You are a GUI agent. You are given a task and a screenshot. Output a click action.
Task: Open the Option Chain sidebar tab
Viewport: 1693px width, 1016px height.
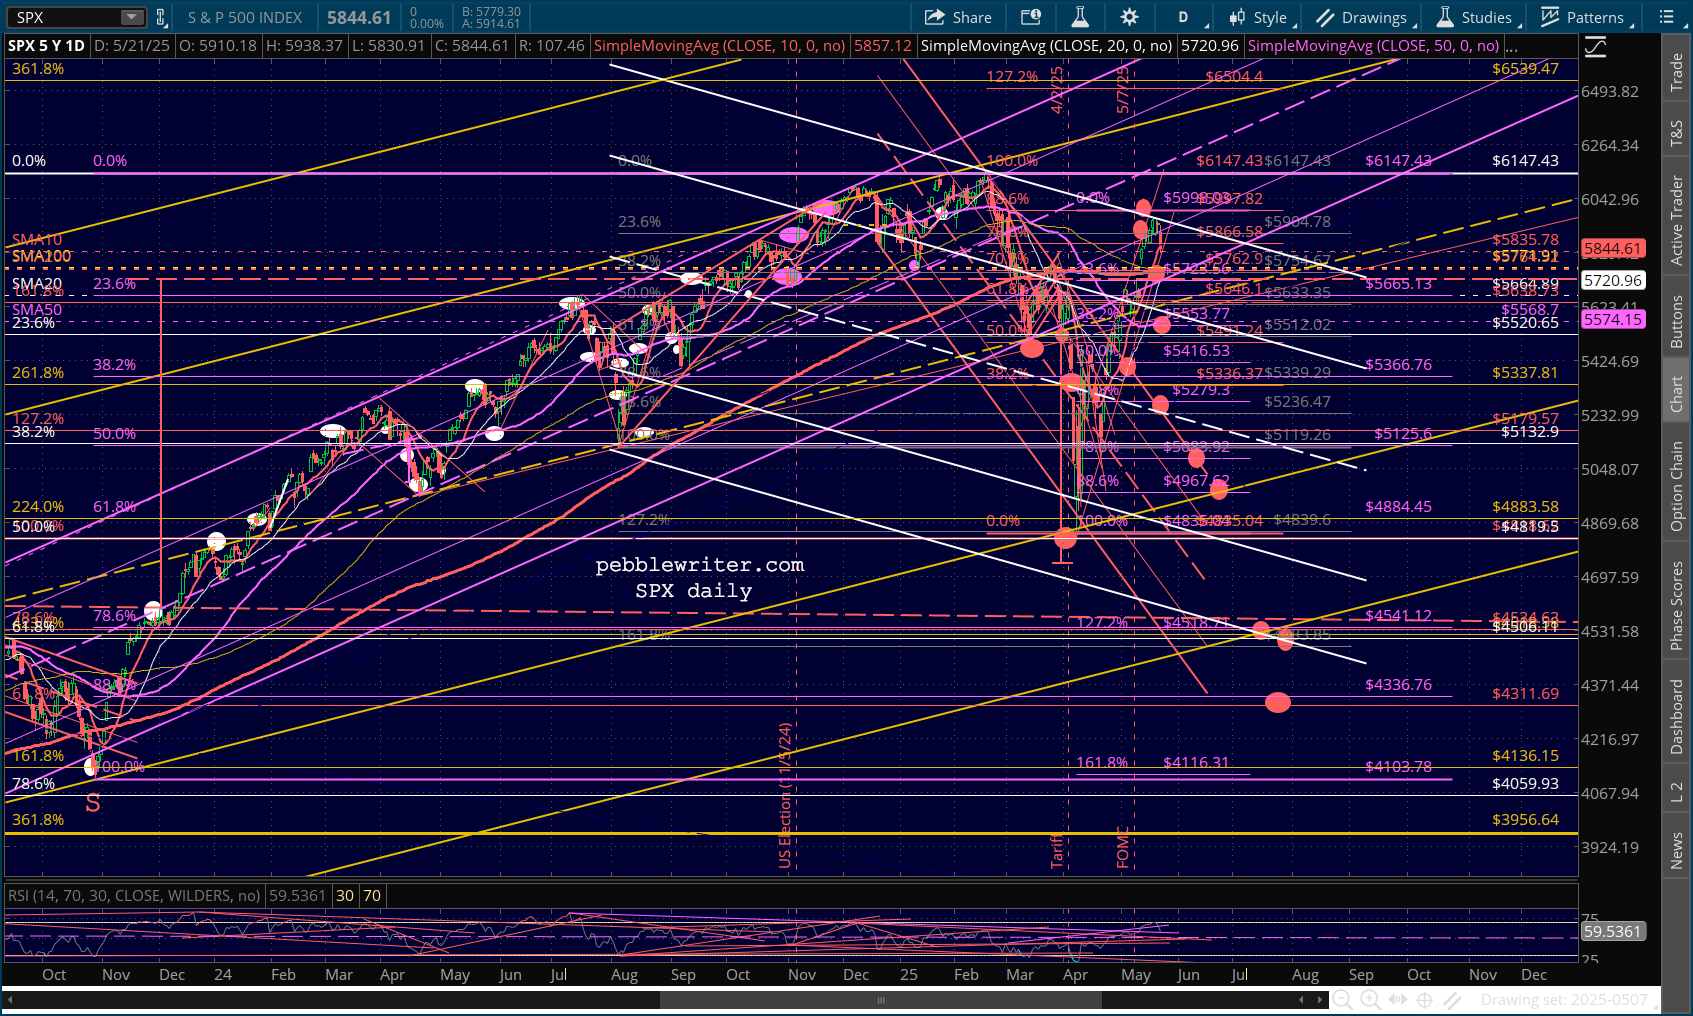click(x=1677, y=487)
